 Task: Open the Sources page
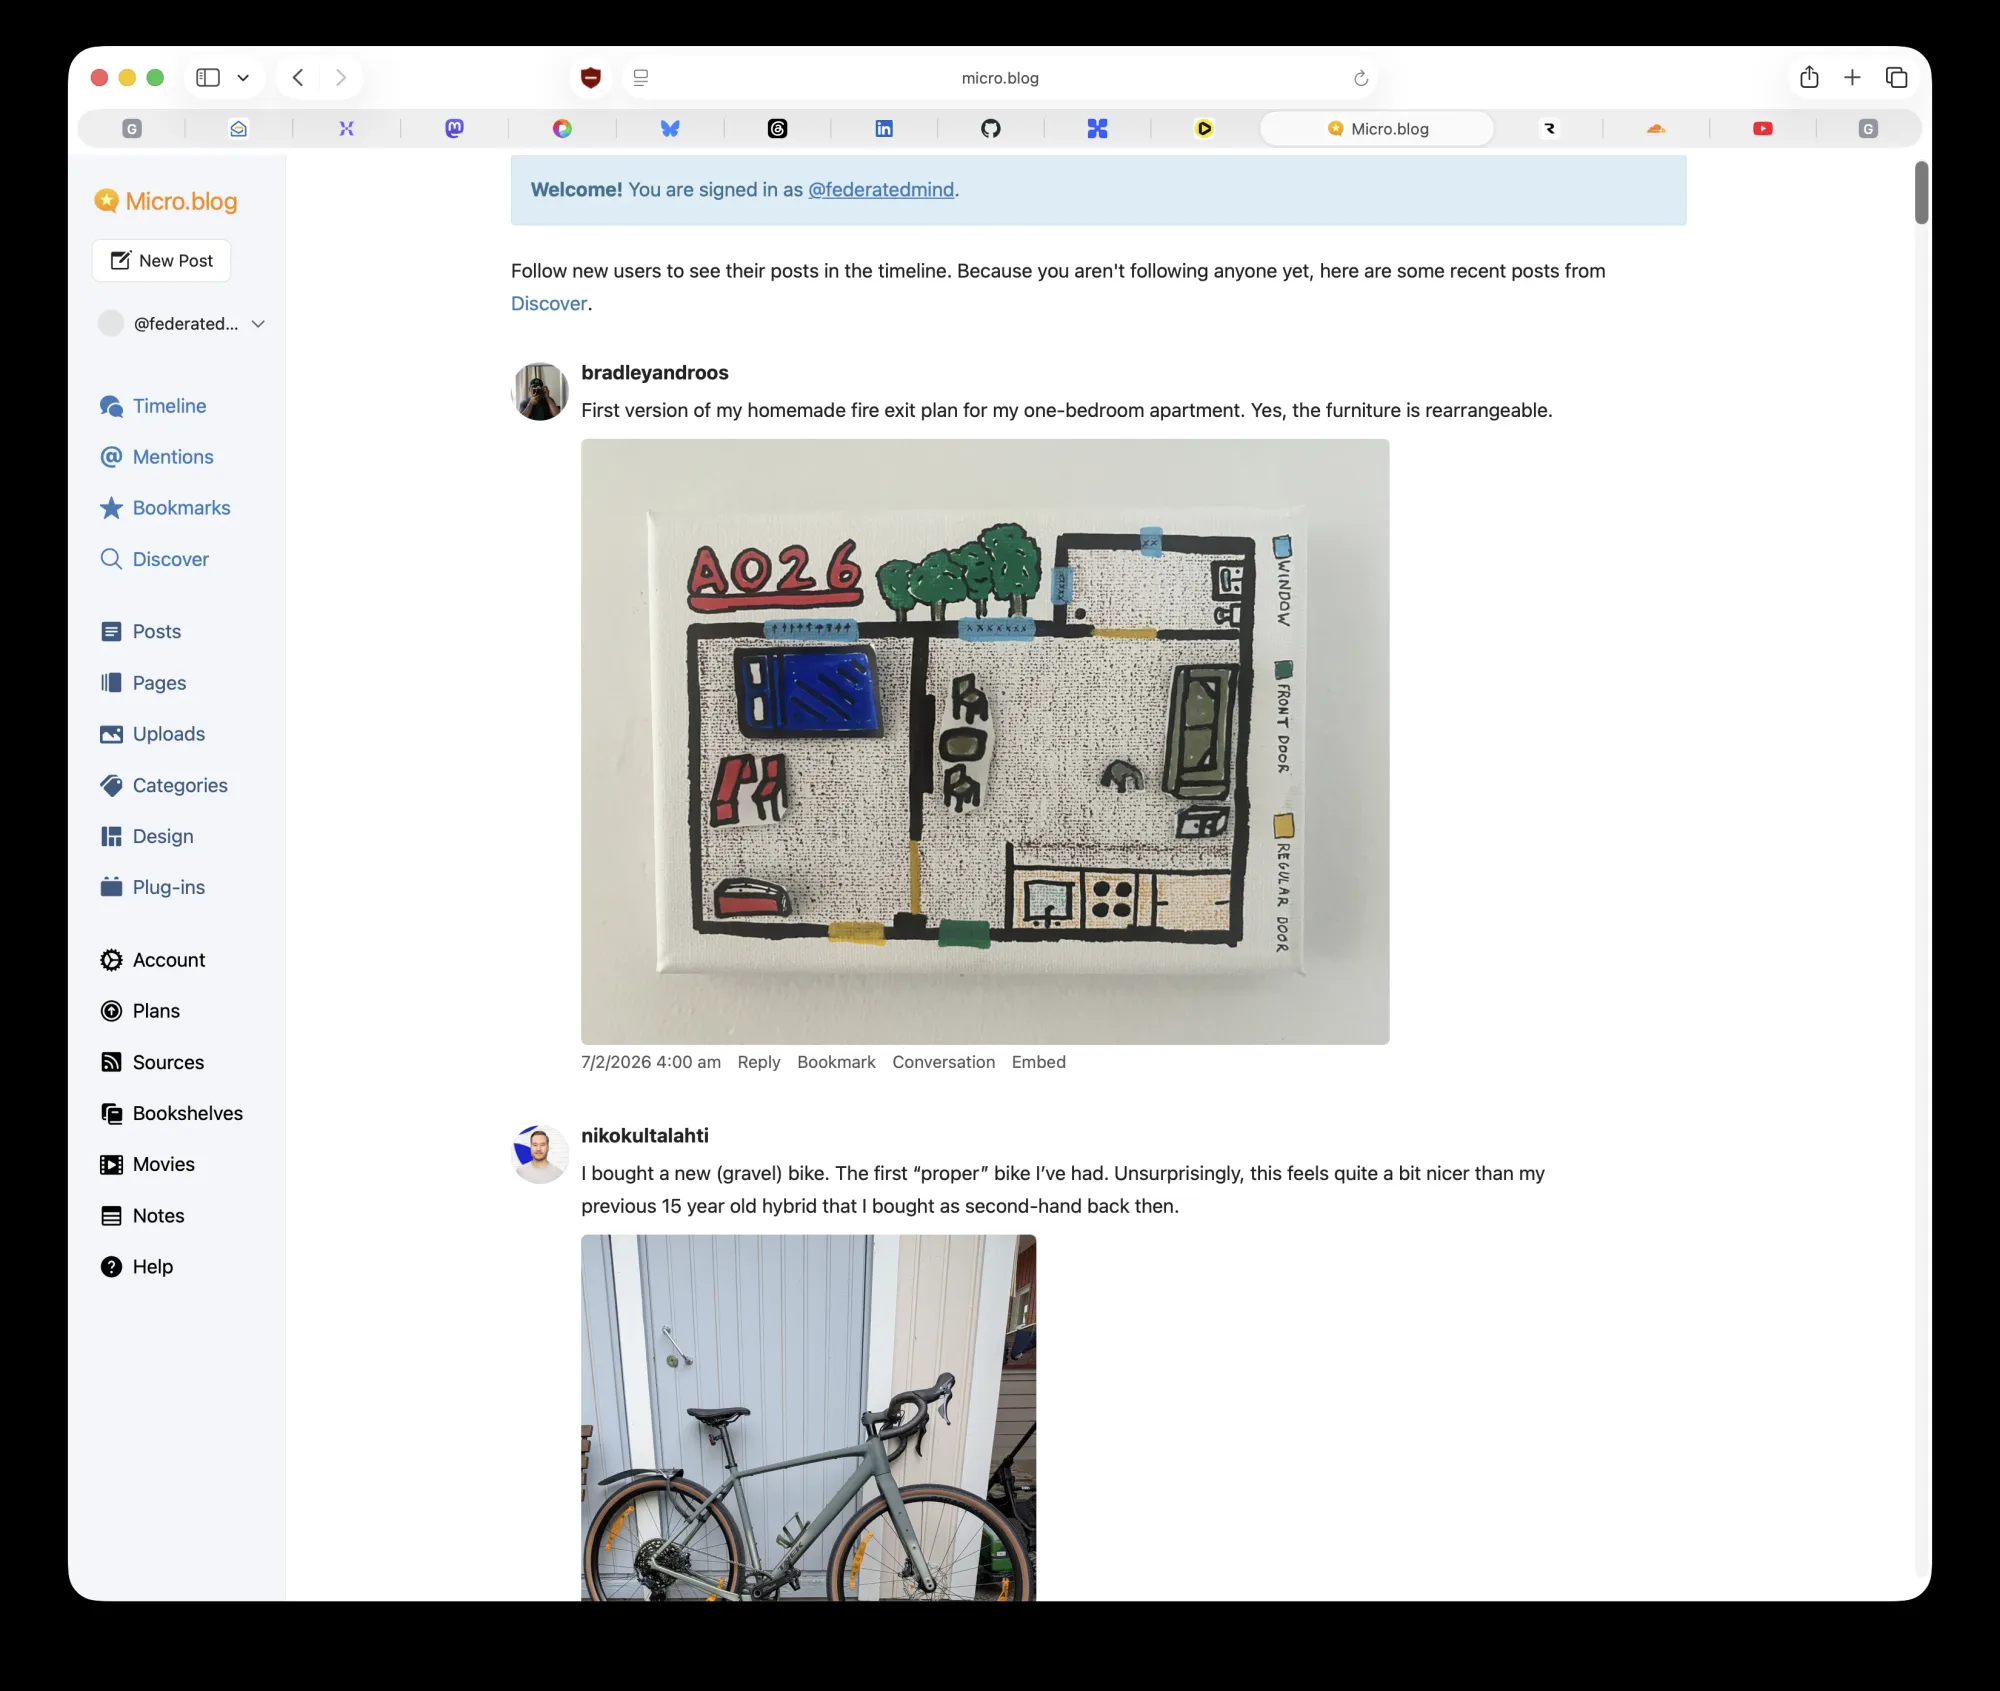coord(152,1062)
